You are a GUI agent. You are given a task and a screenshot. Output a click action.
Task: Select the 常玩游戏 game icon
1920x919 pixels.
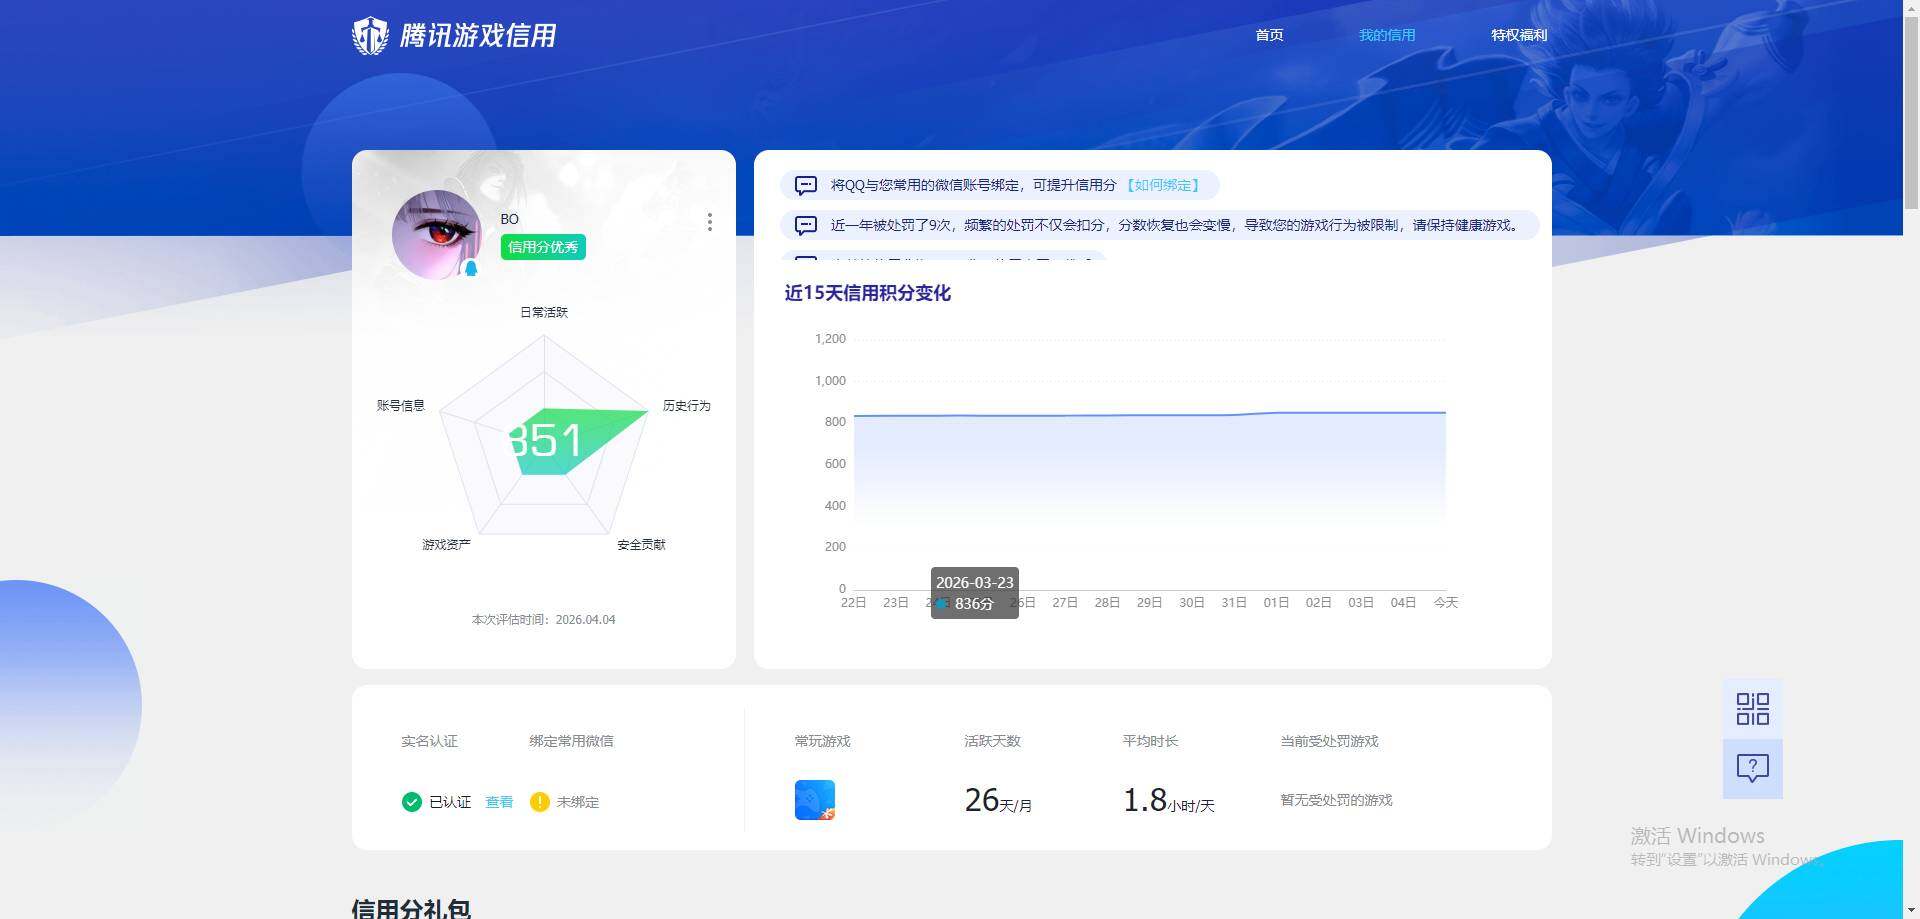pos(813,798)
